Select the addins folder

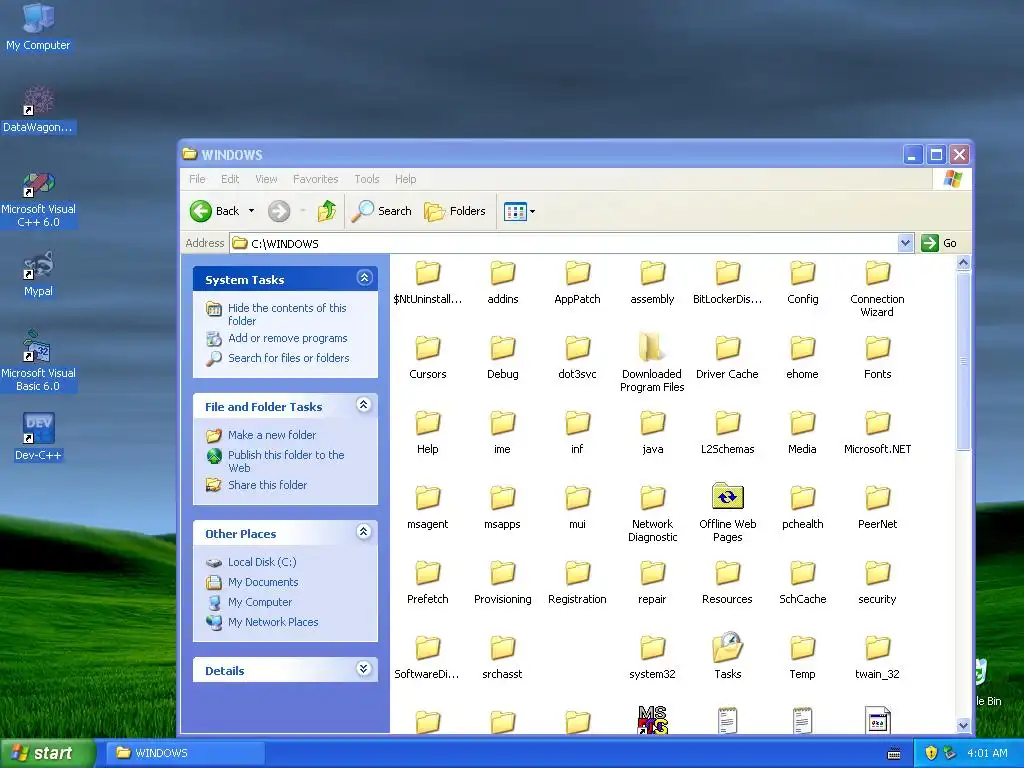tap(502, 283)
